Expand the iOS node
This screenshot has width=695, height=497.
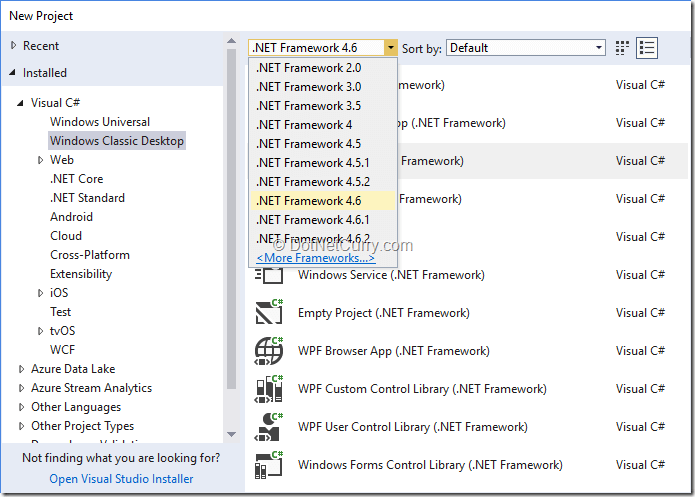40,293
